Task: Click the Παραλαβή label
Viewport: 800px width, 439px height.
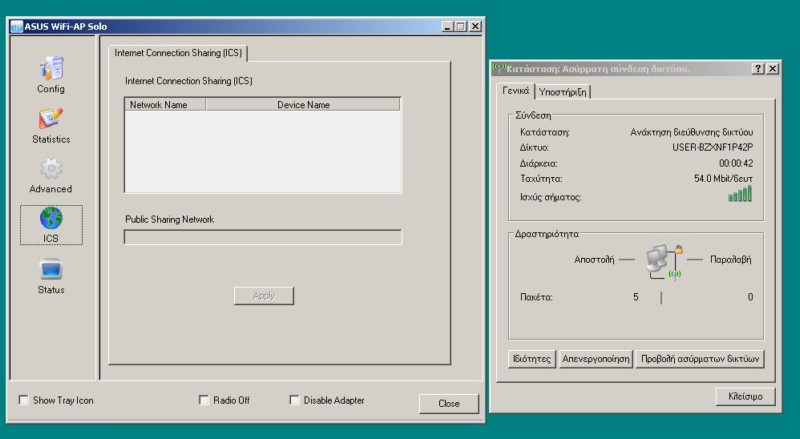Action: 730,259
